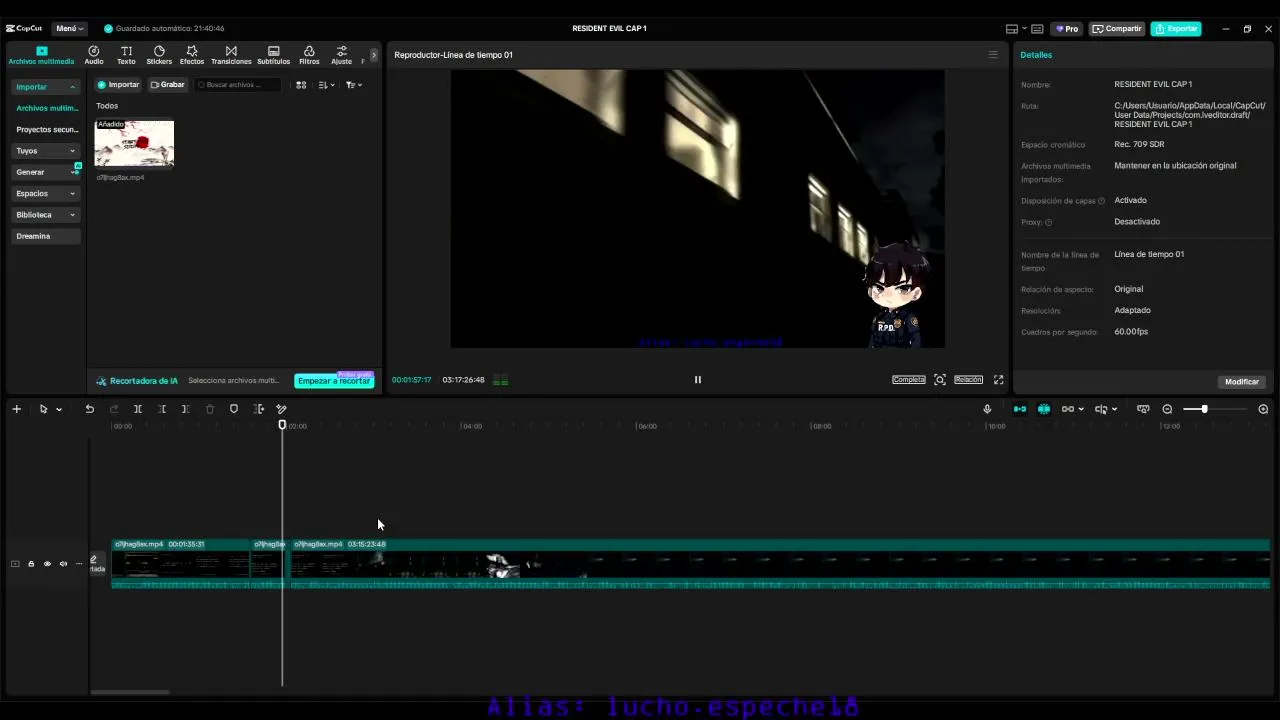The height and width of the screenshot is (720, 1280).
Task: Click the trash delete icon in the timeline toolbar
Action: pos(210,409)
